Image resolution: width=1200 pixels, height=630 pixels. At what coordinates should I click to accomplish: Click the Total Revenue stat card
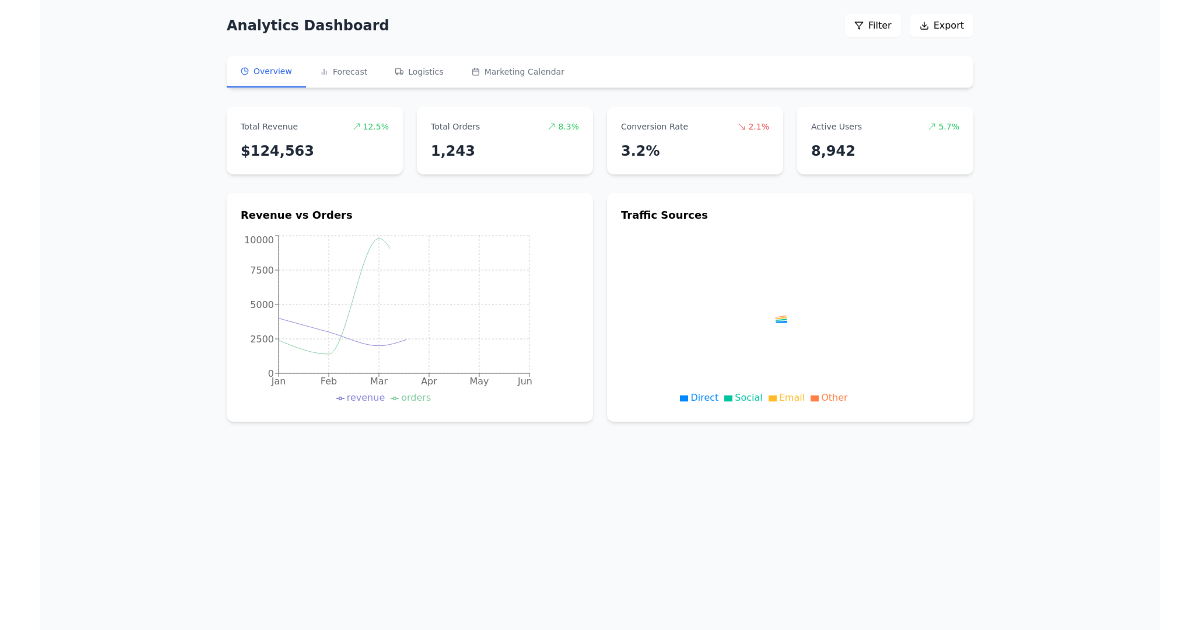coord(314,140)
